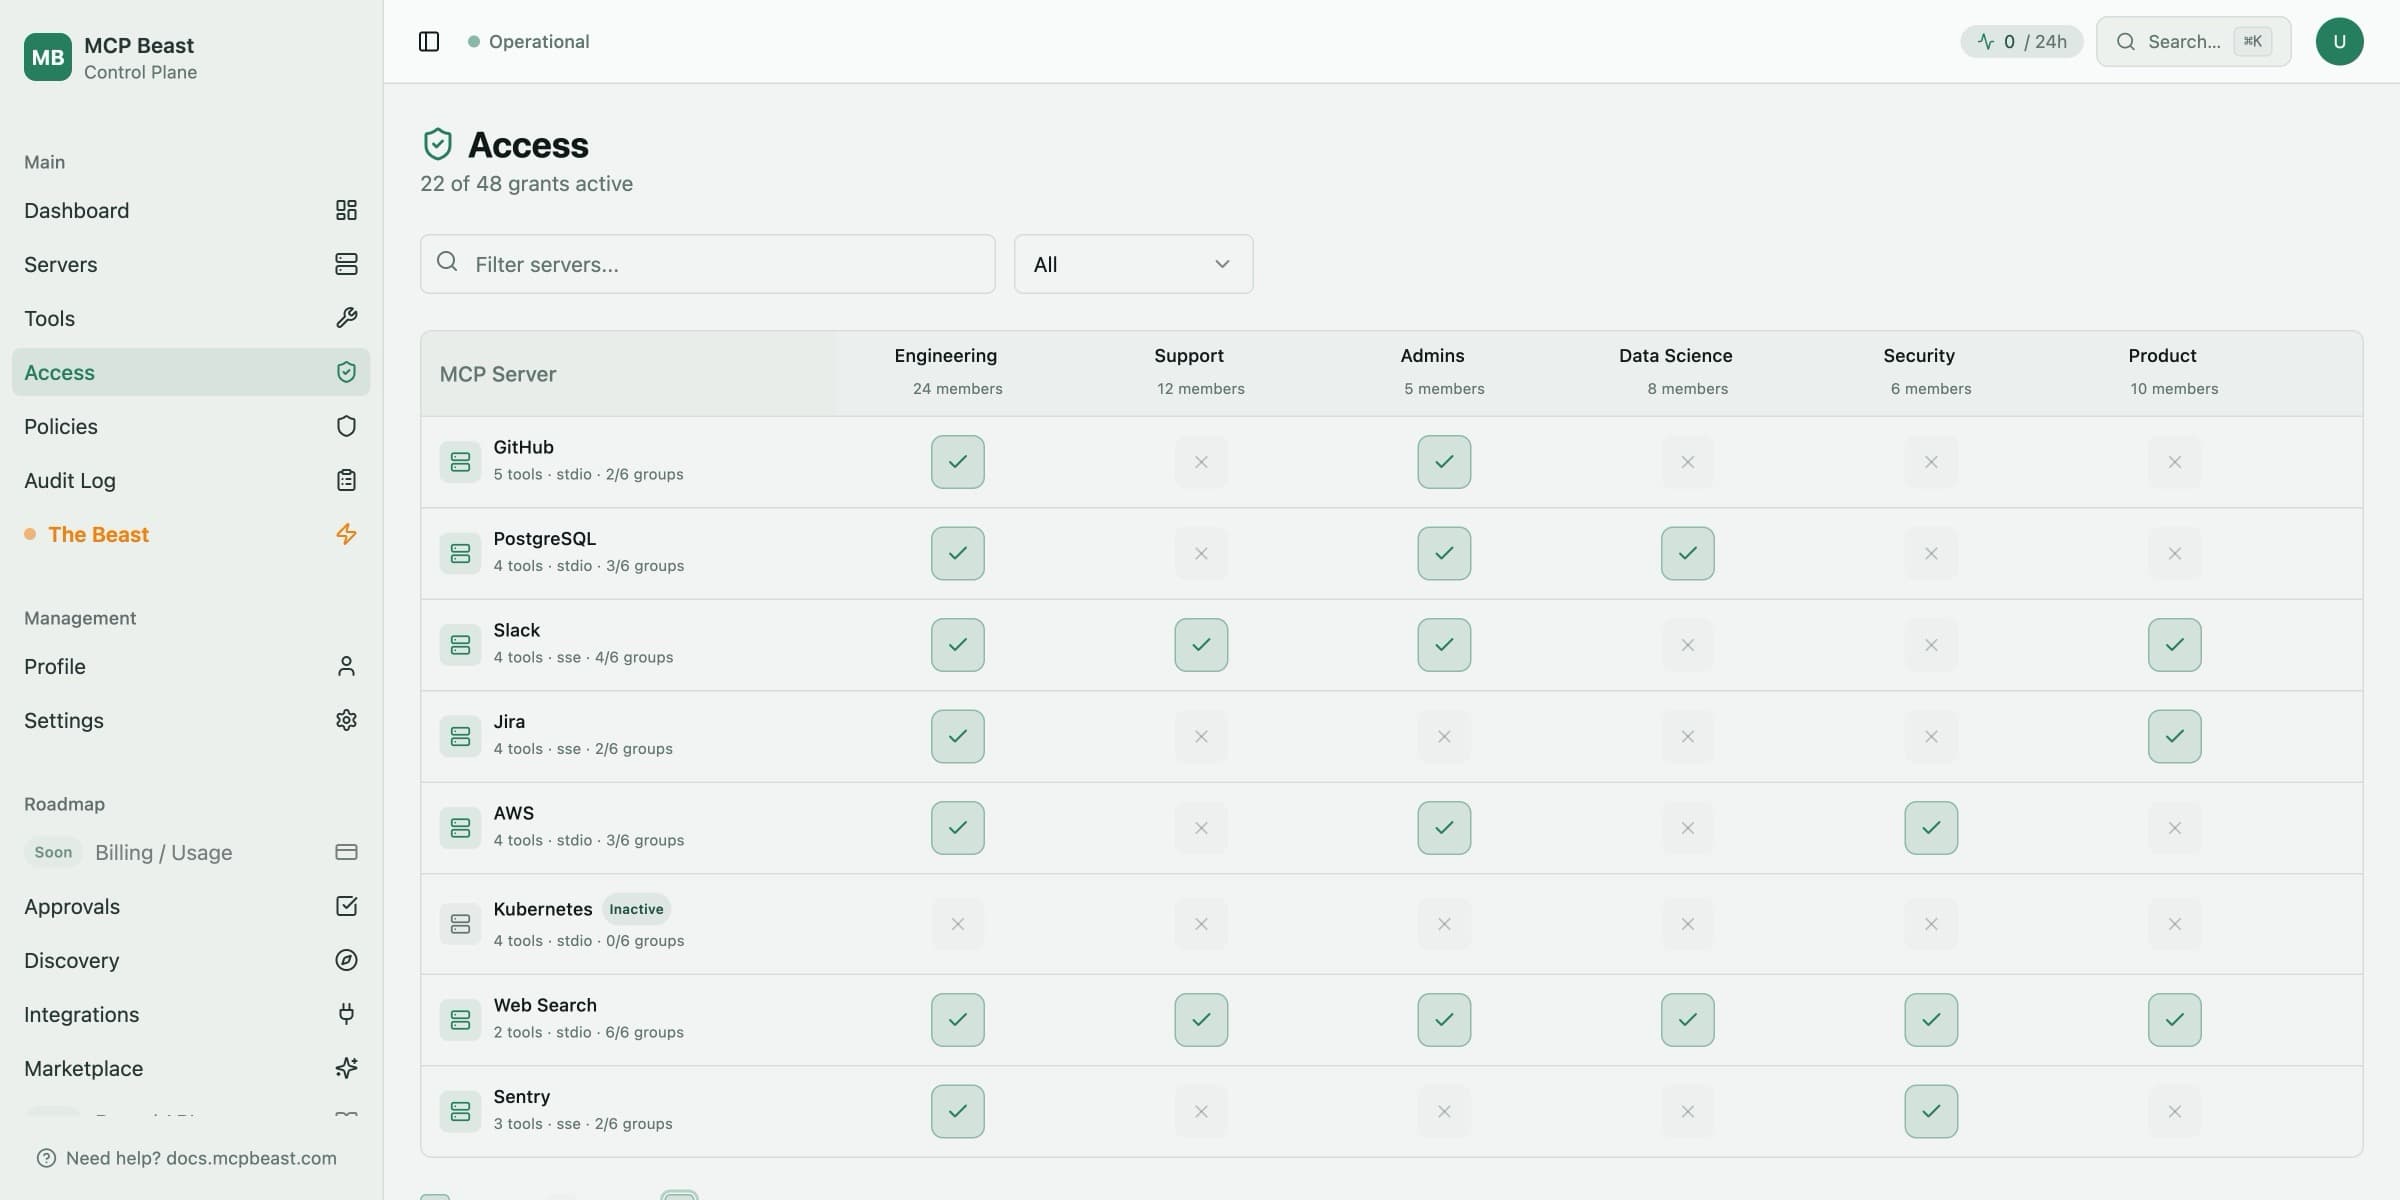
Task: Navigate to Settings
Action: click(x=191, y=720)
